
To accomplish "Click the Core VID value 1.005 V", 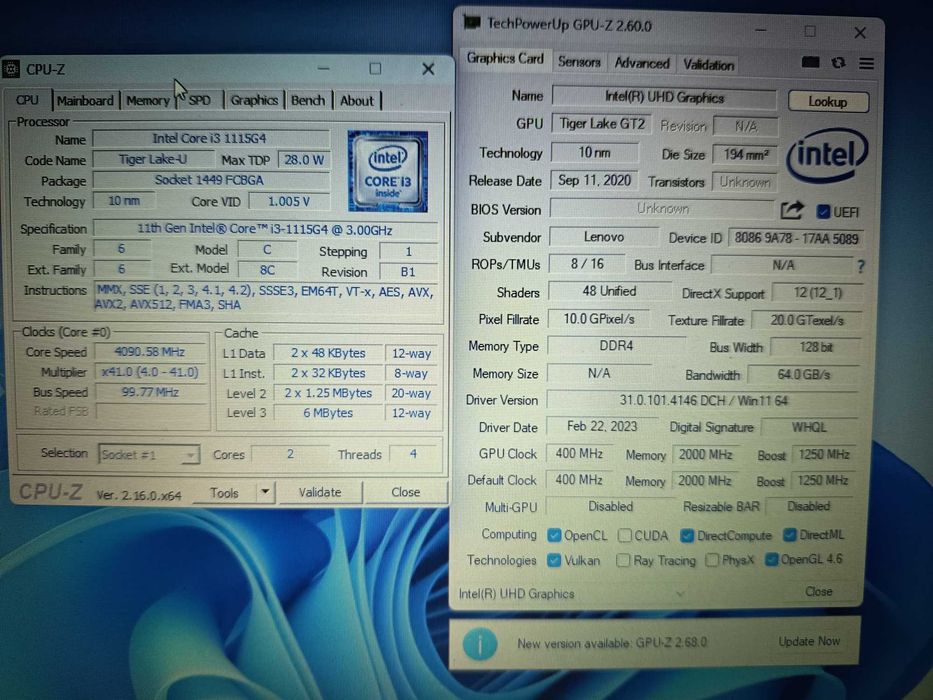I will 289,201.
